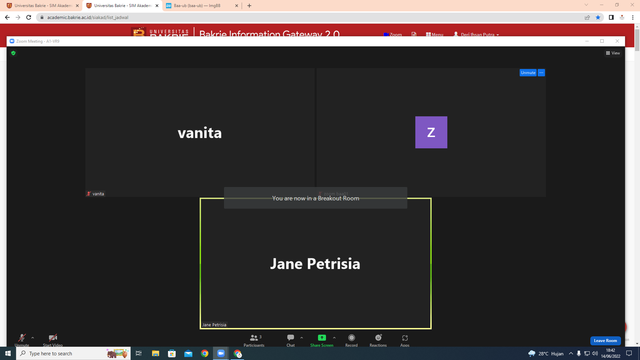
Task: Open network tray icon
Action: click(x=587, y=353)
